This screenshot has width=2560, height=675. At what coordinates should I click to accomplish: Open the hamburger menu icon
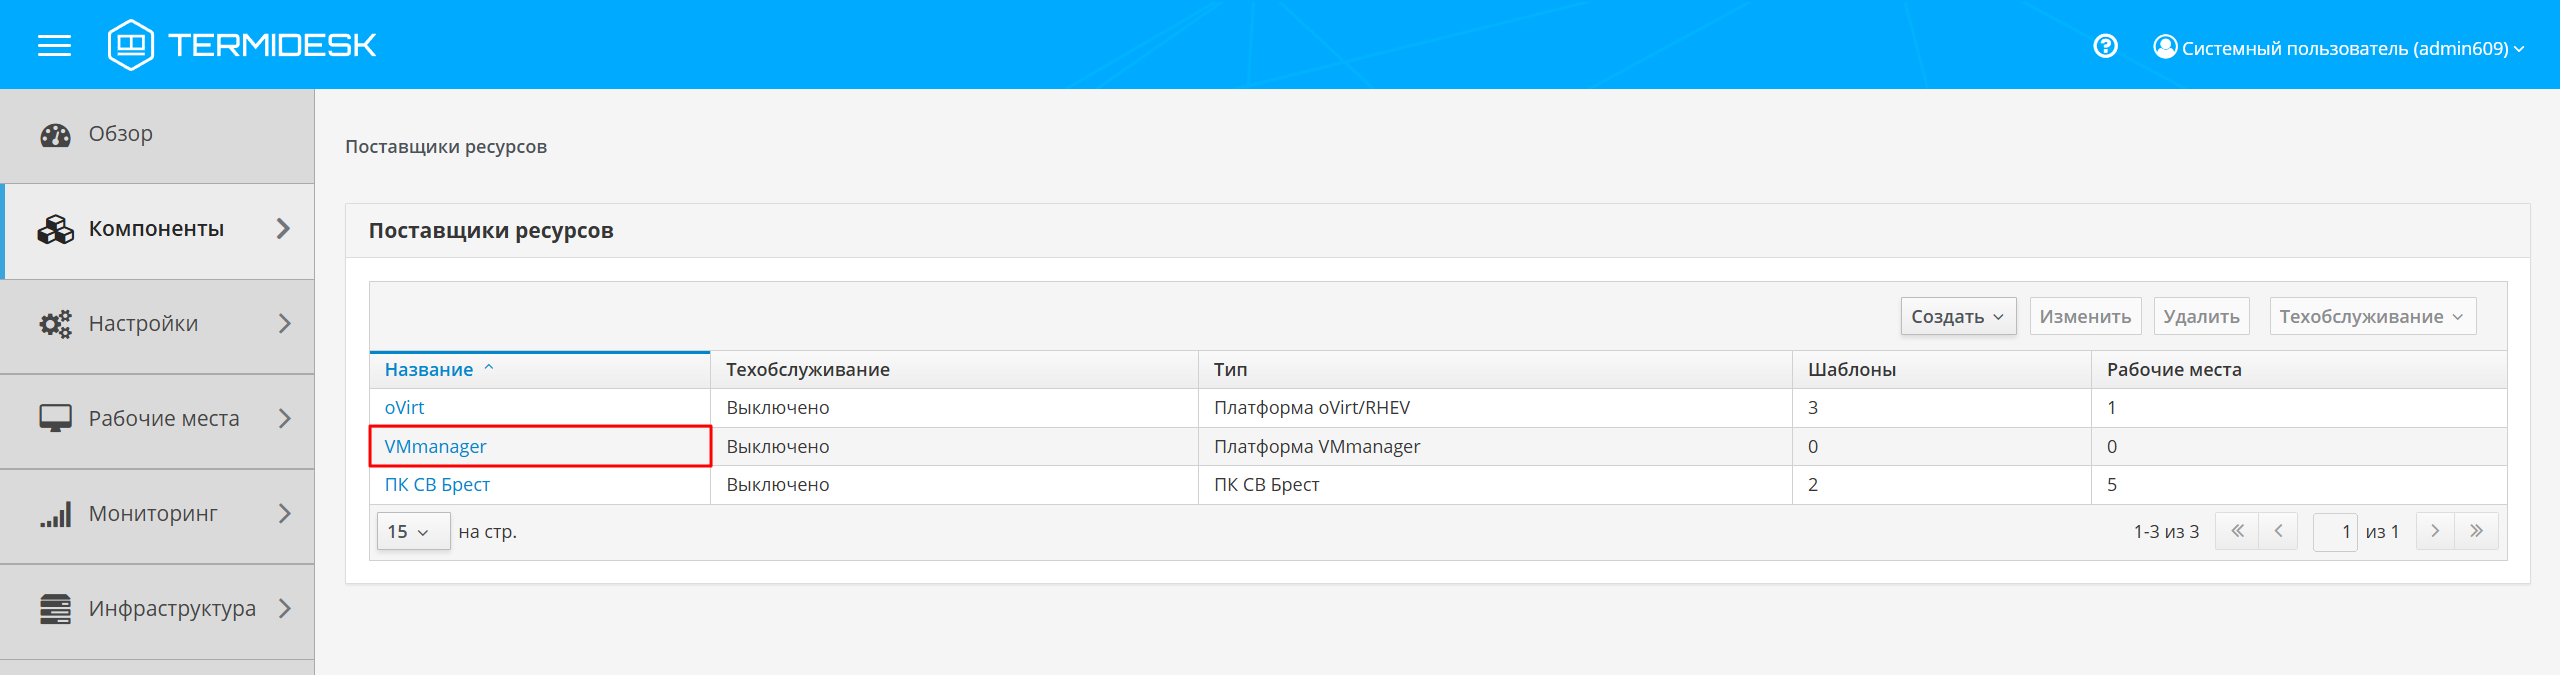[54, 46]
